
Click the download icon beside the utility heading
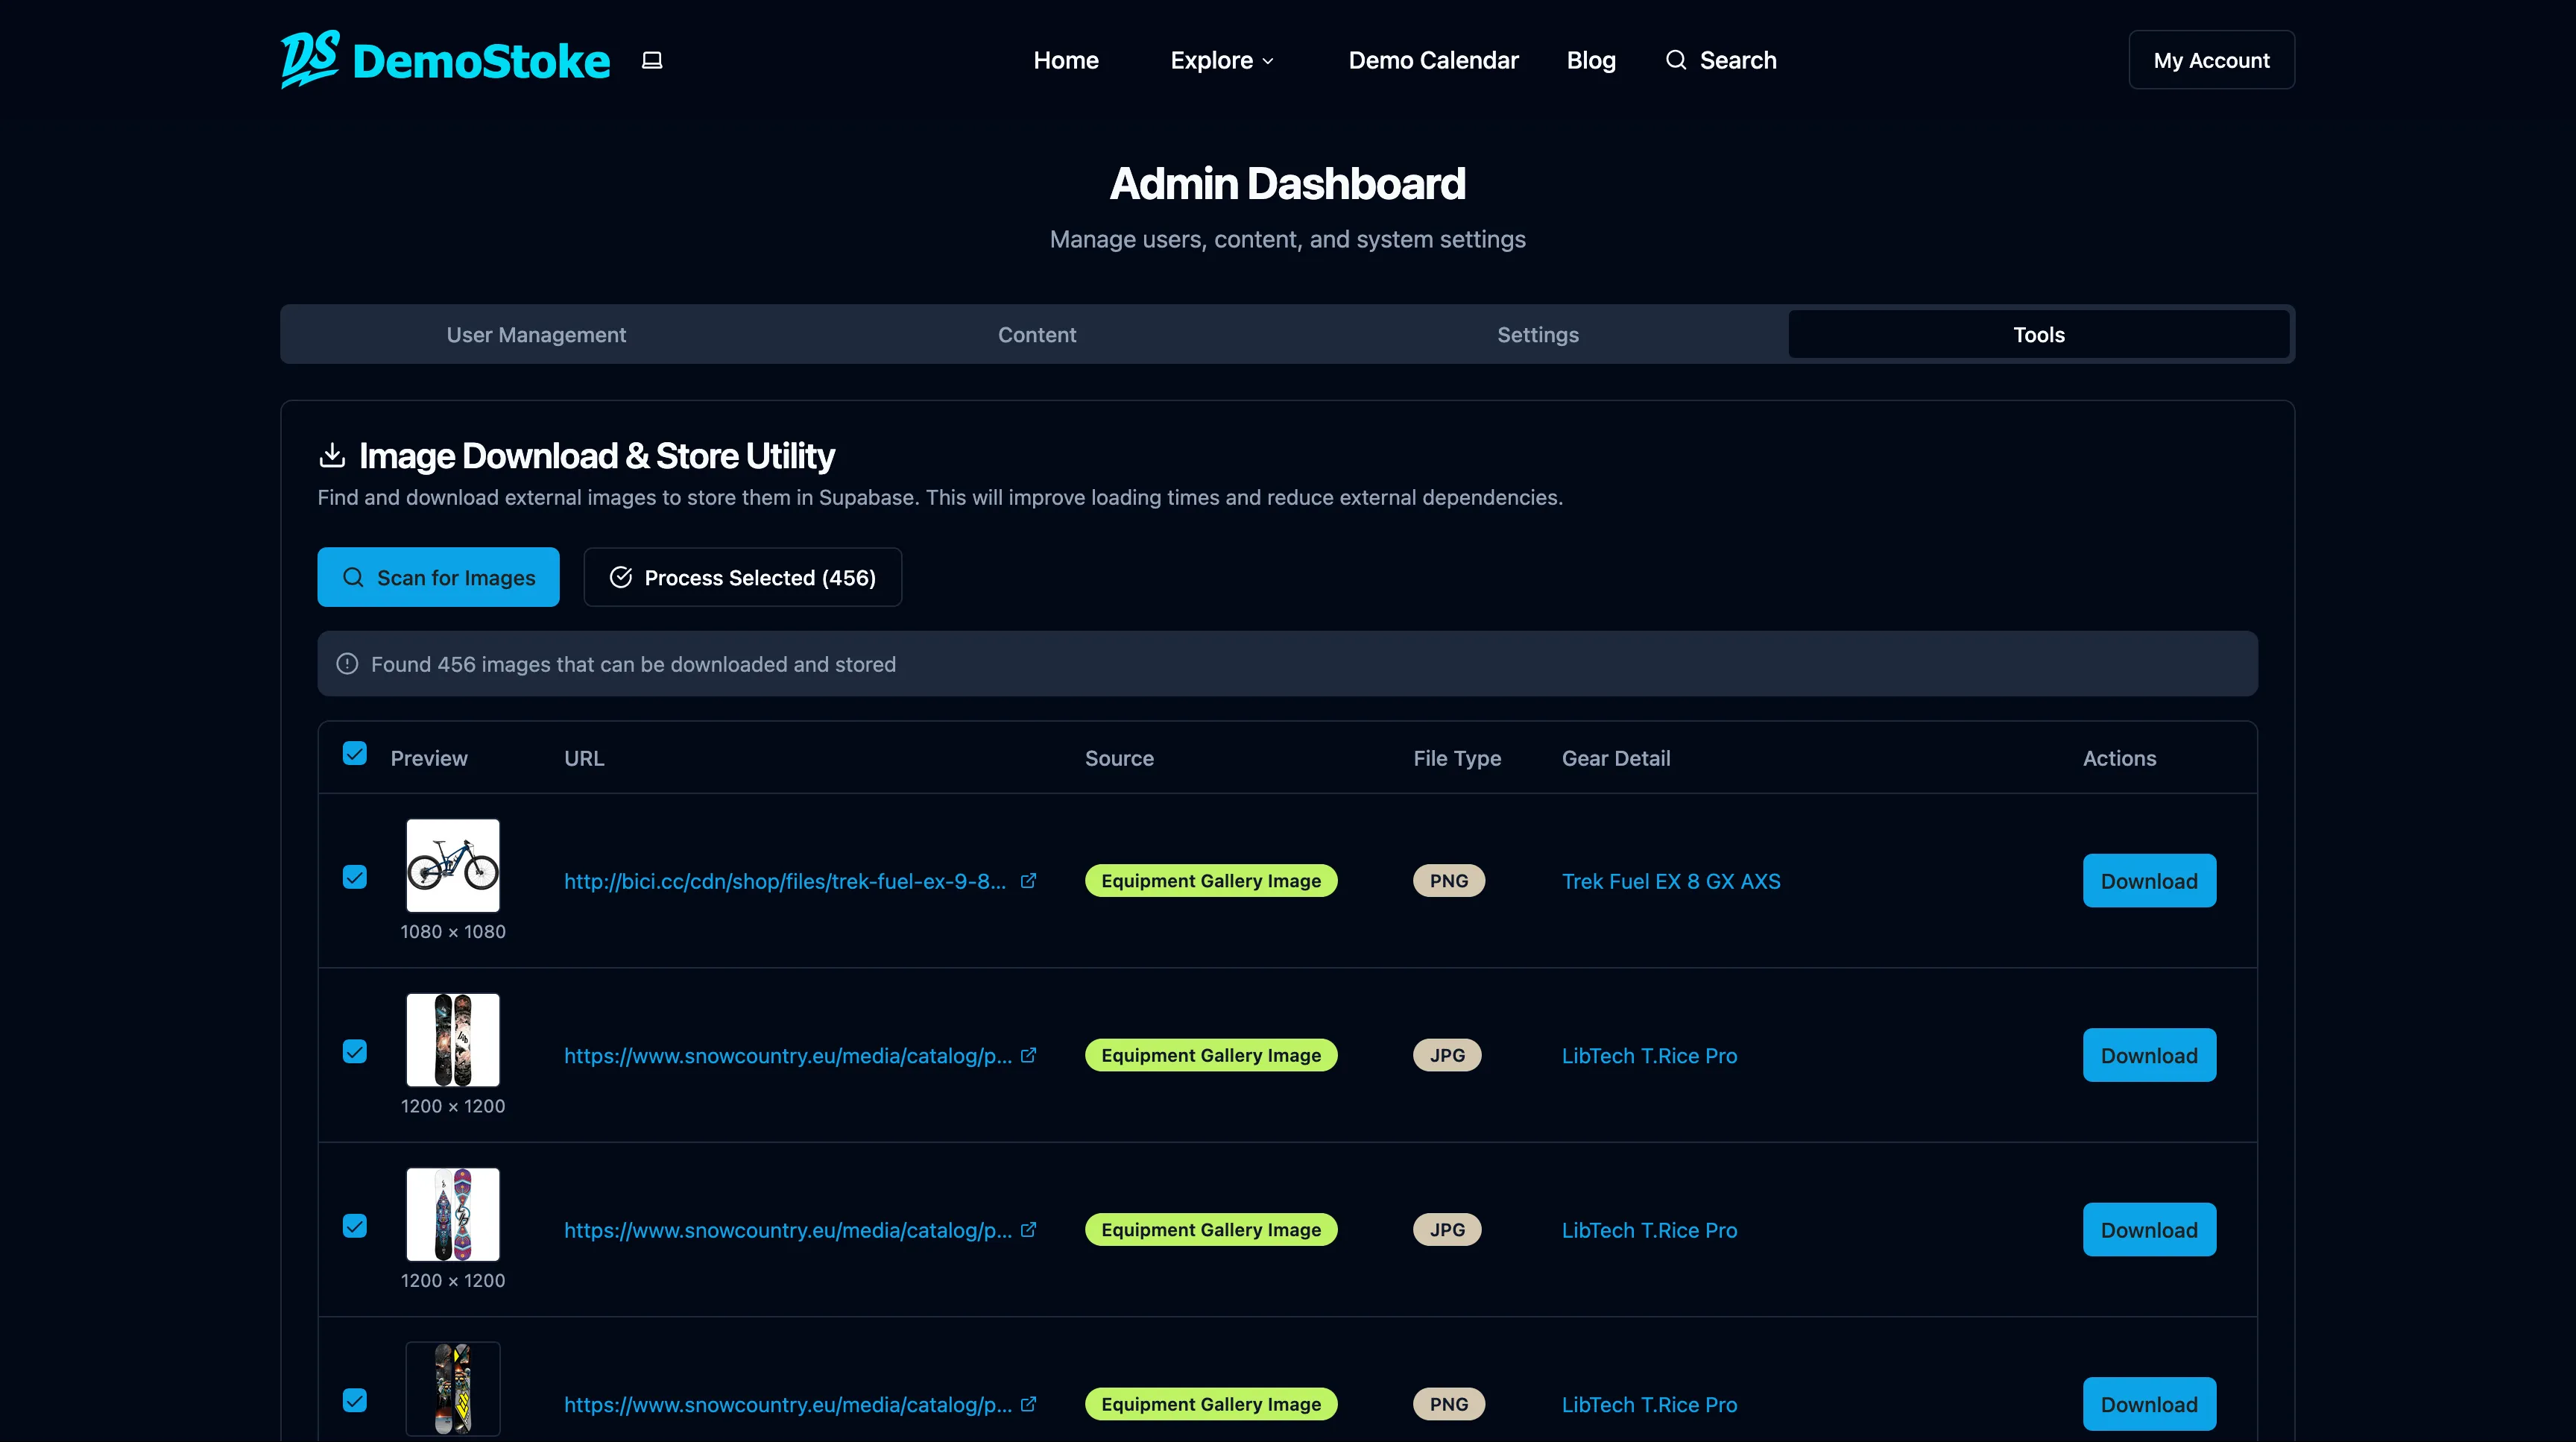[x=331, y=455]
